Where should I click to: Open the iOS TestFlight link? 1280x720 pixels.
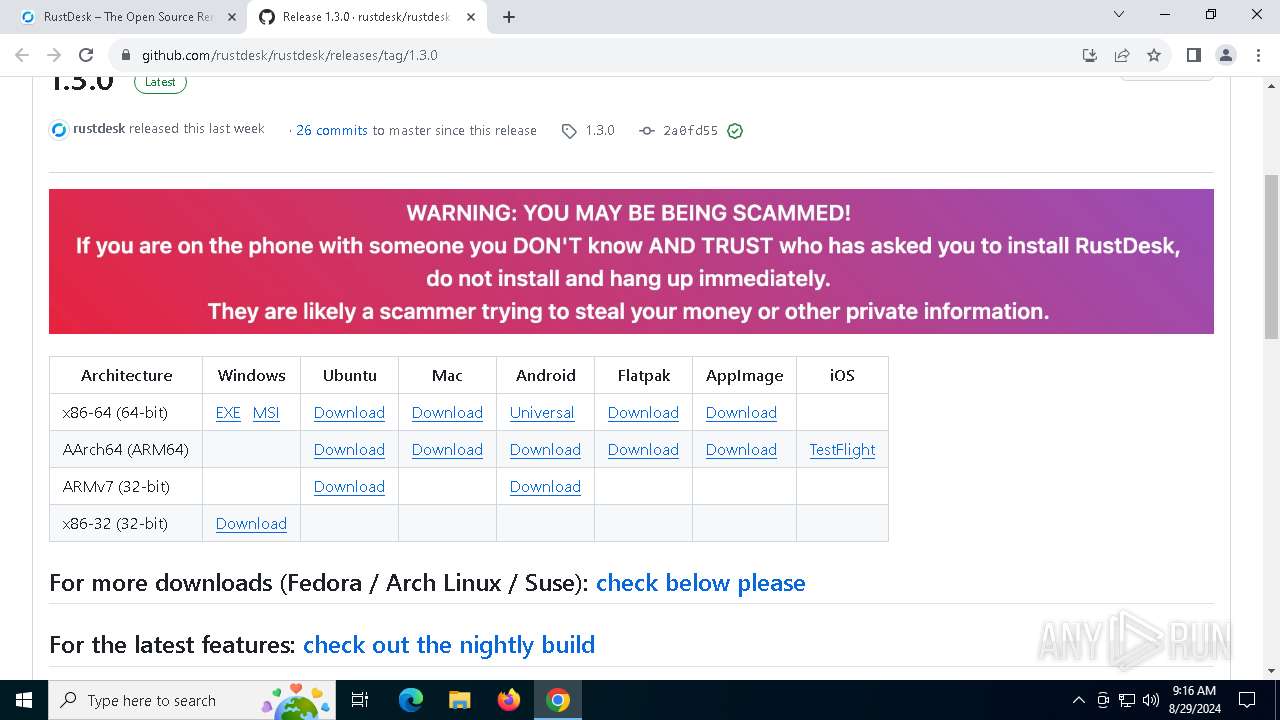pos(842,450)
